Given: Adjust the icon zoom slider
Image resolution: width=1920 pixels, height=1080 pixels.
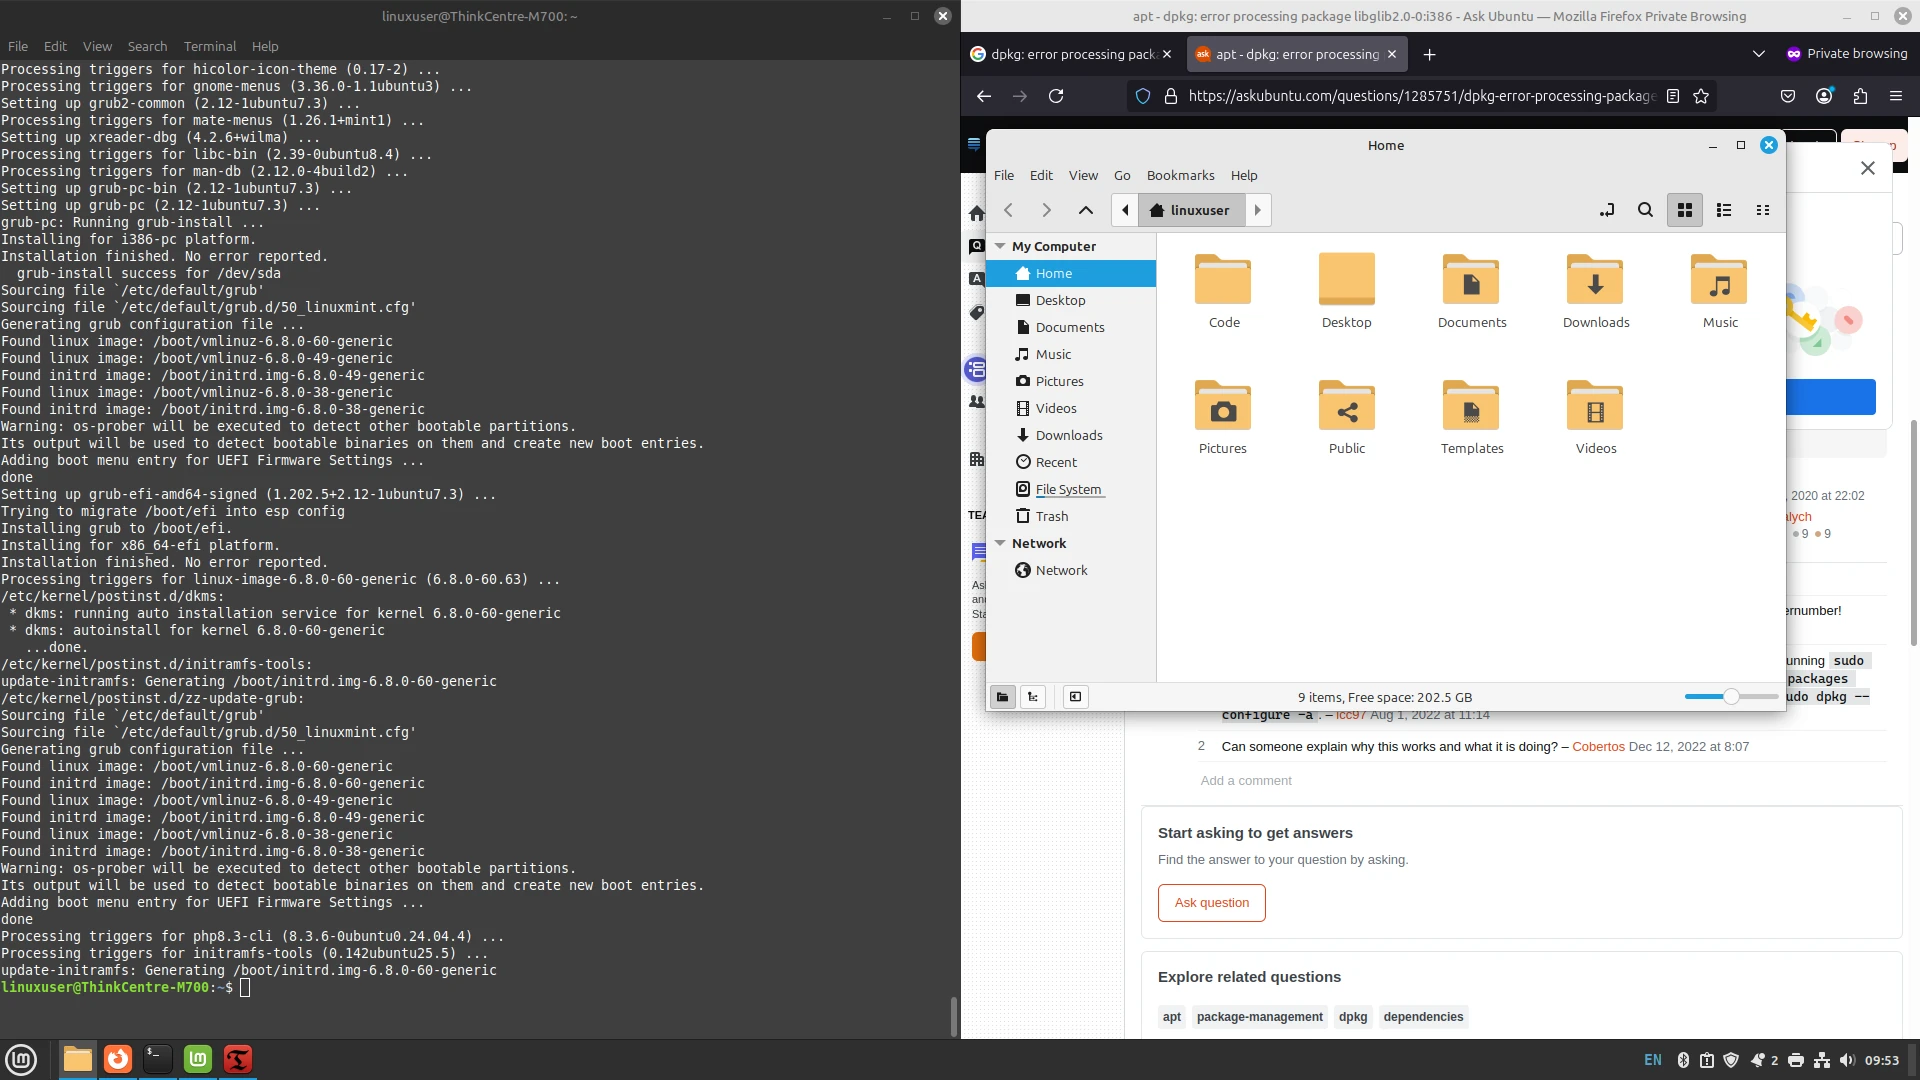Looking at the screenshot, I should pyautogui.click(x=1731, y=697).
